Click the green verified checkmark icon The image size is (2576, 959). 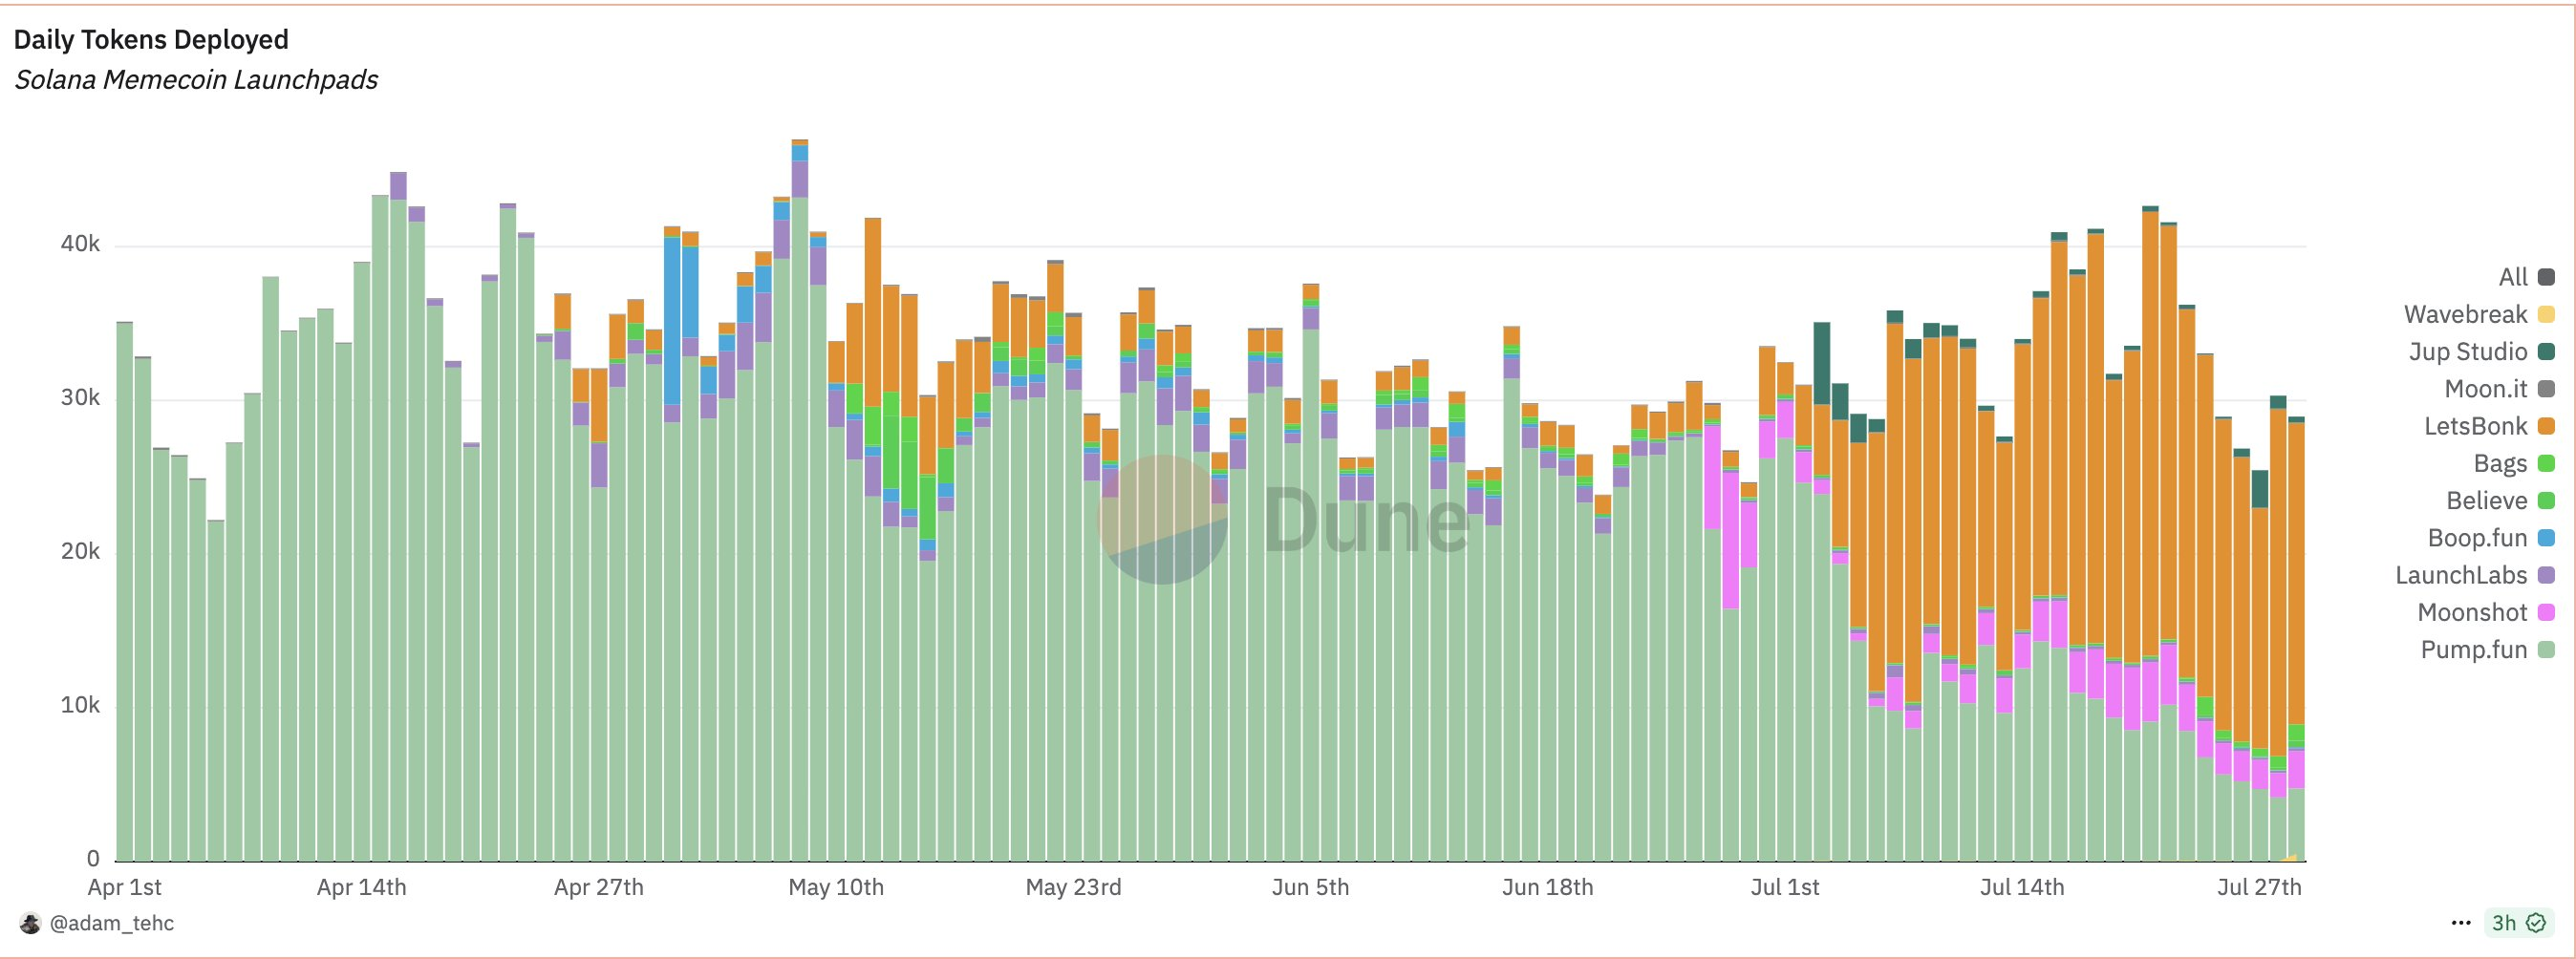pyautogui.click(x=2536, y=923)
